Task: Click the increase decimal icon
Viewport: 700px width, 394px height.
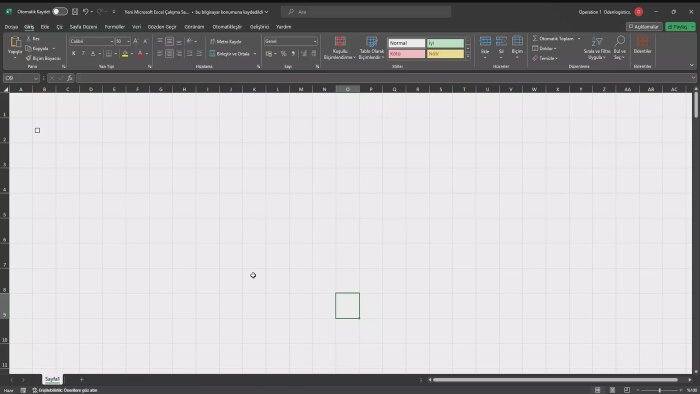Action: click(304, 54)
